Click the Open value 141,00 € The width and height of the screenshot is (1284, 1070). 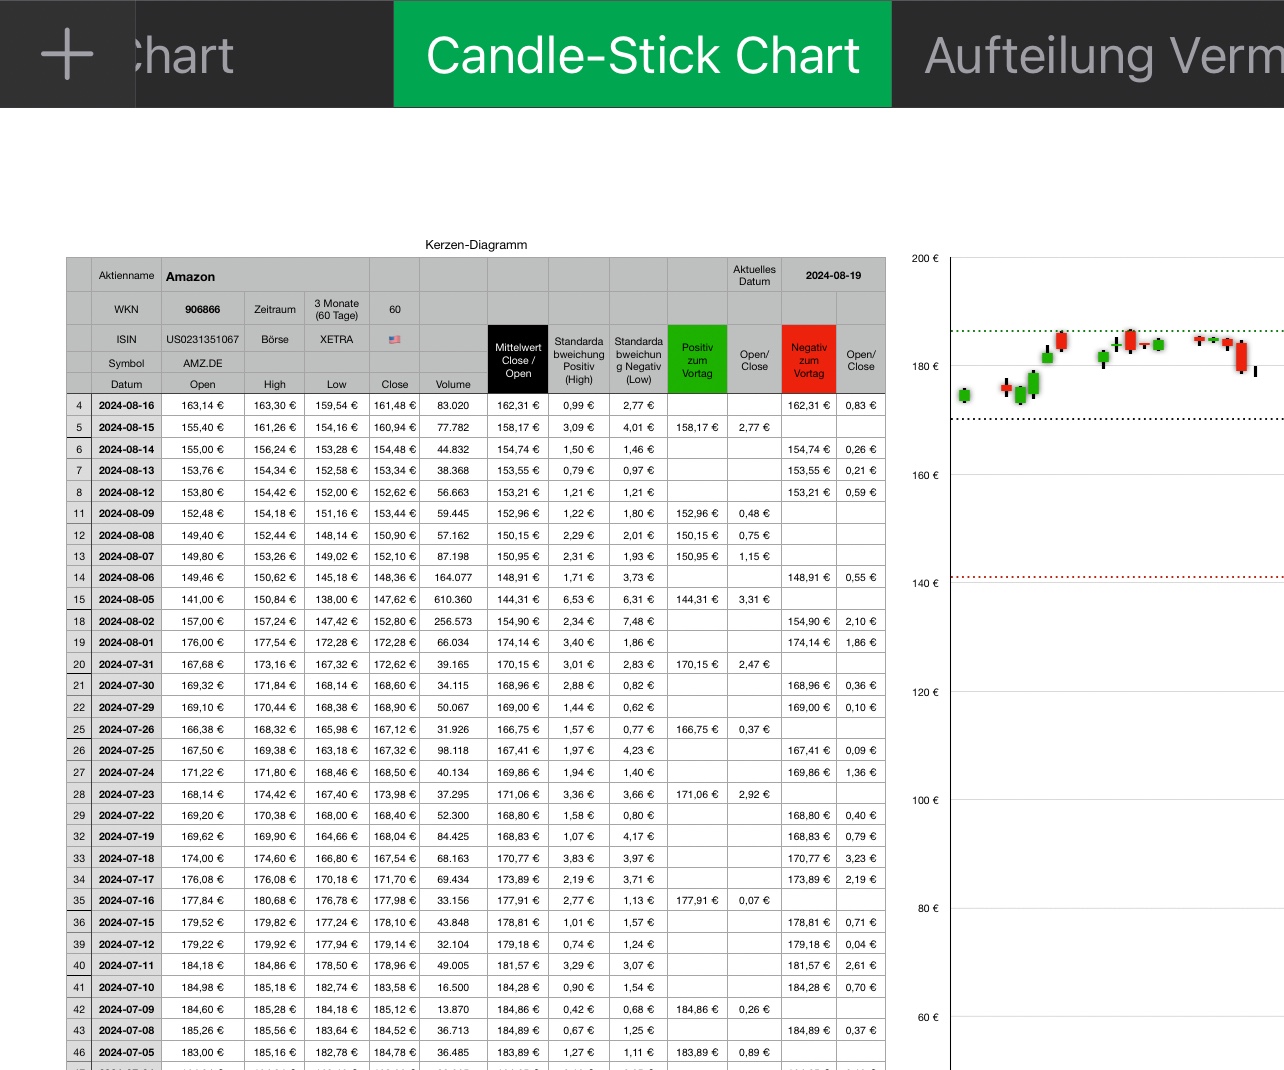(x=203, y=600)
